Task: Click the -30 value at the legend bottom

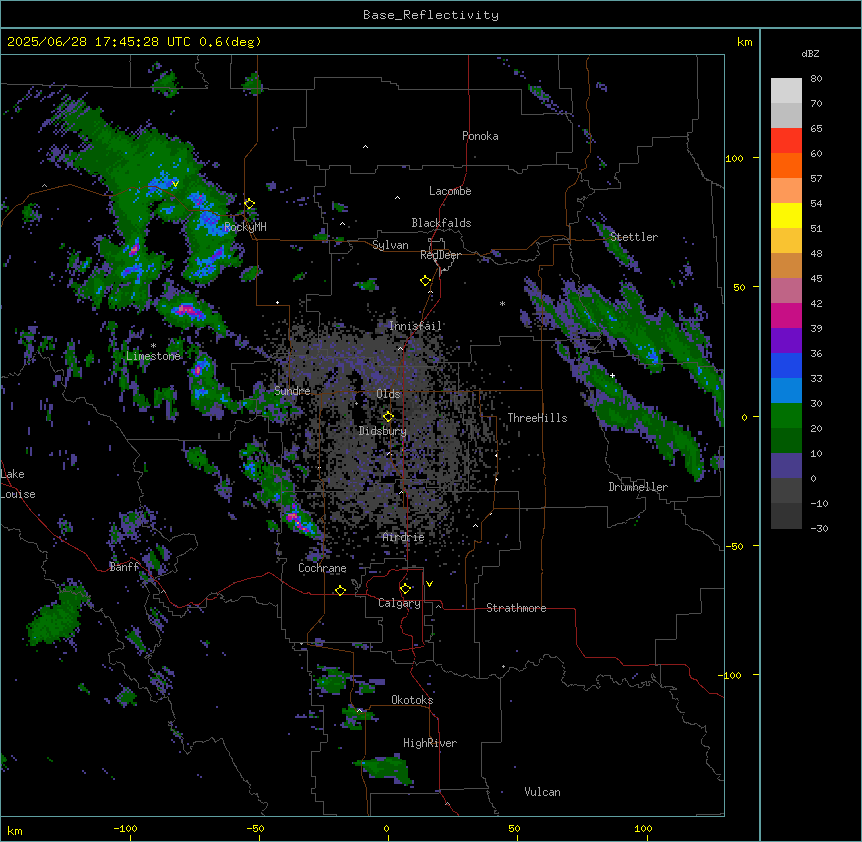Action: 819,529
